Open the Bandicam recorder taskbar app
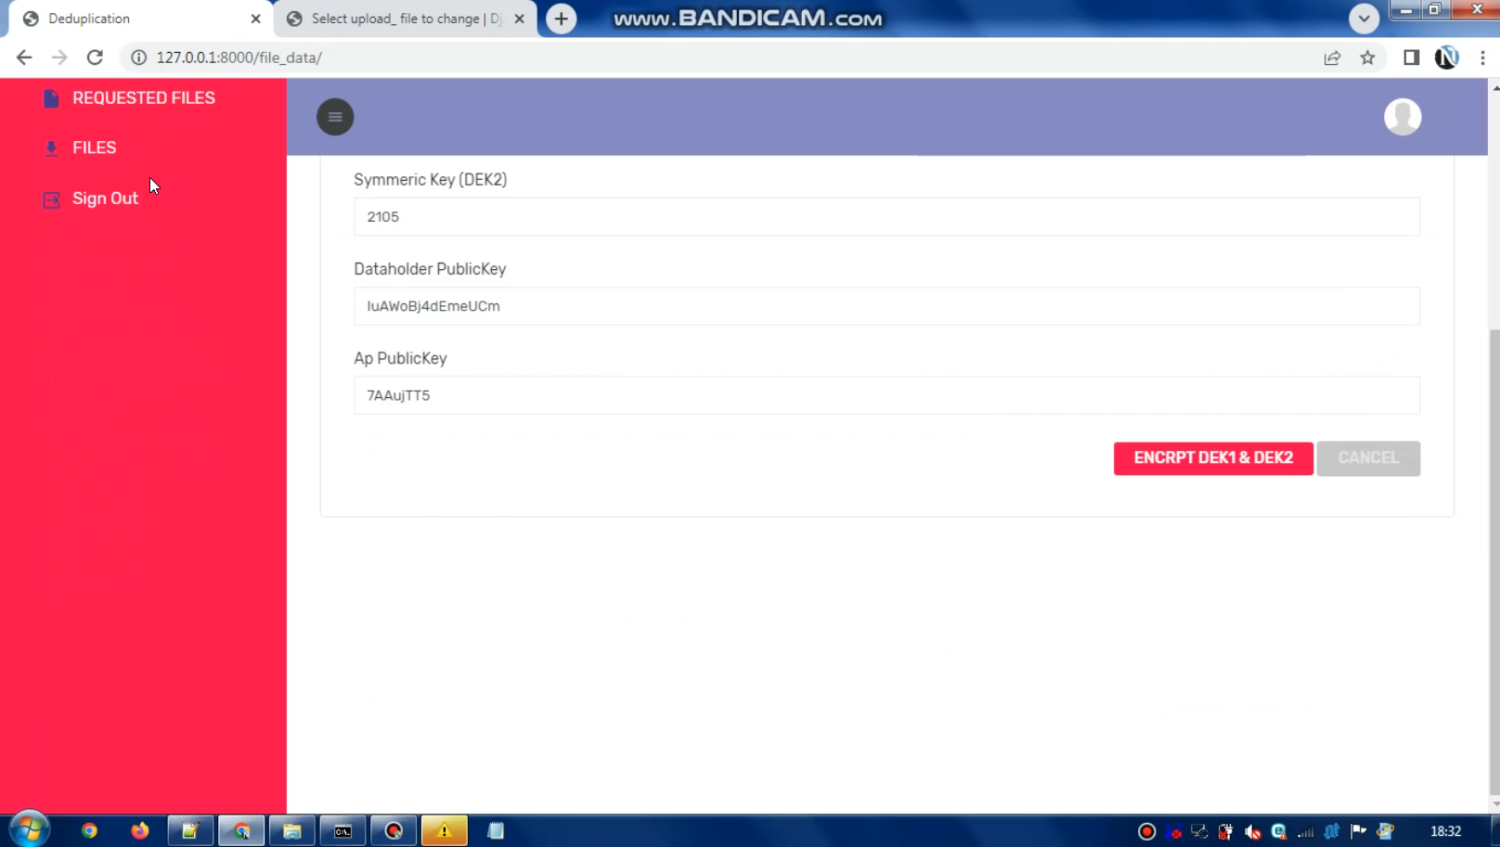Viewport: 1500px width, 847px height. [x=394, y=831]
